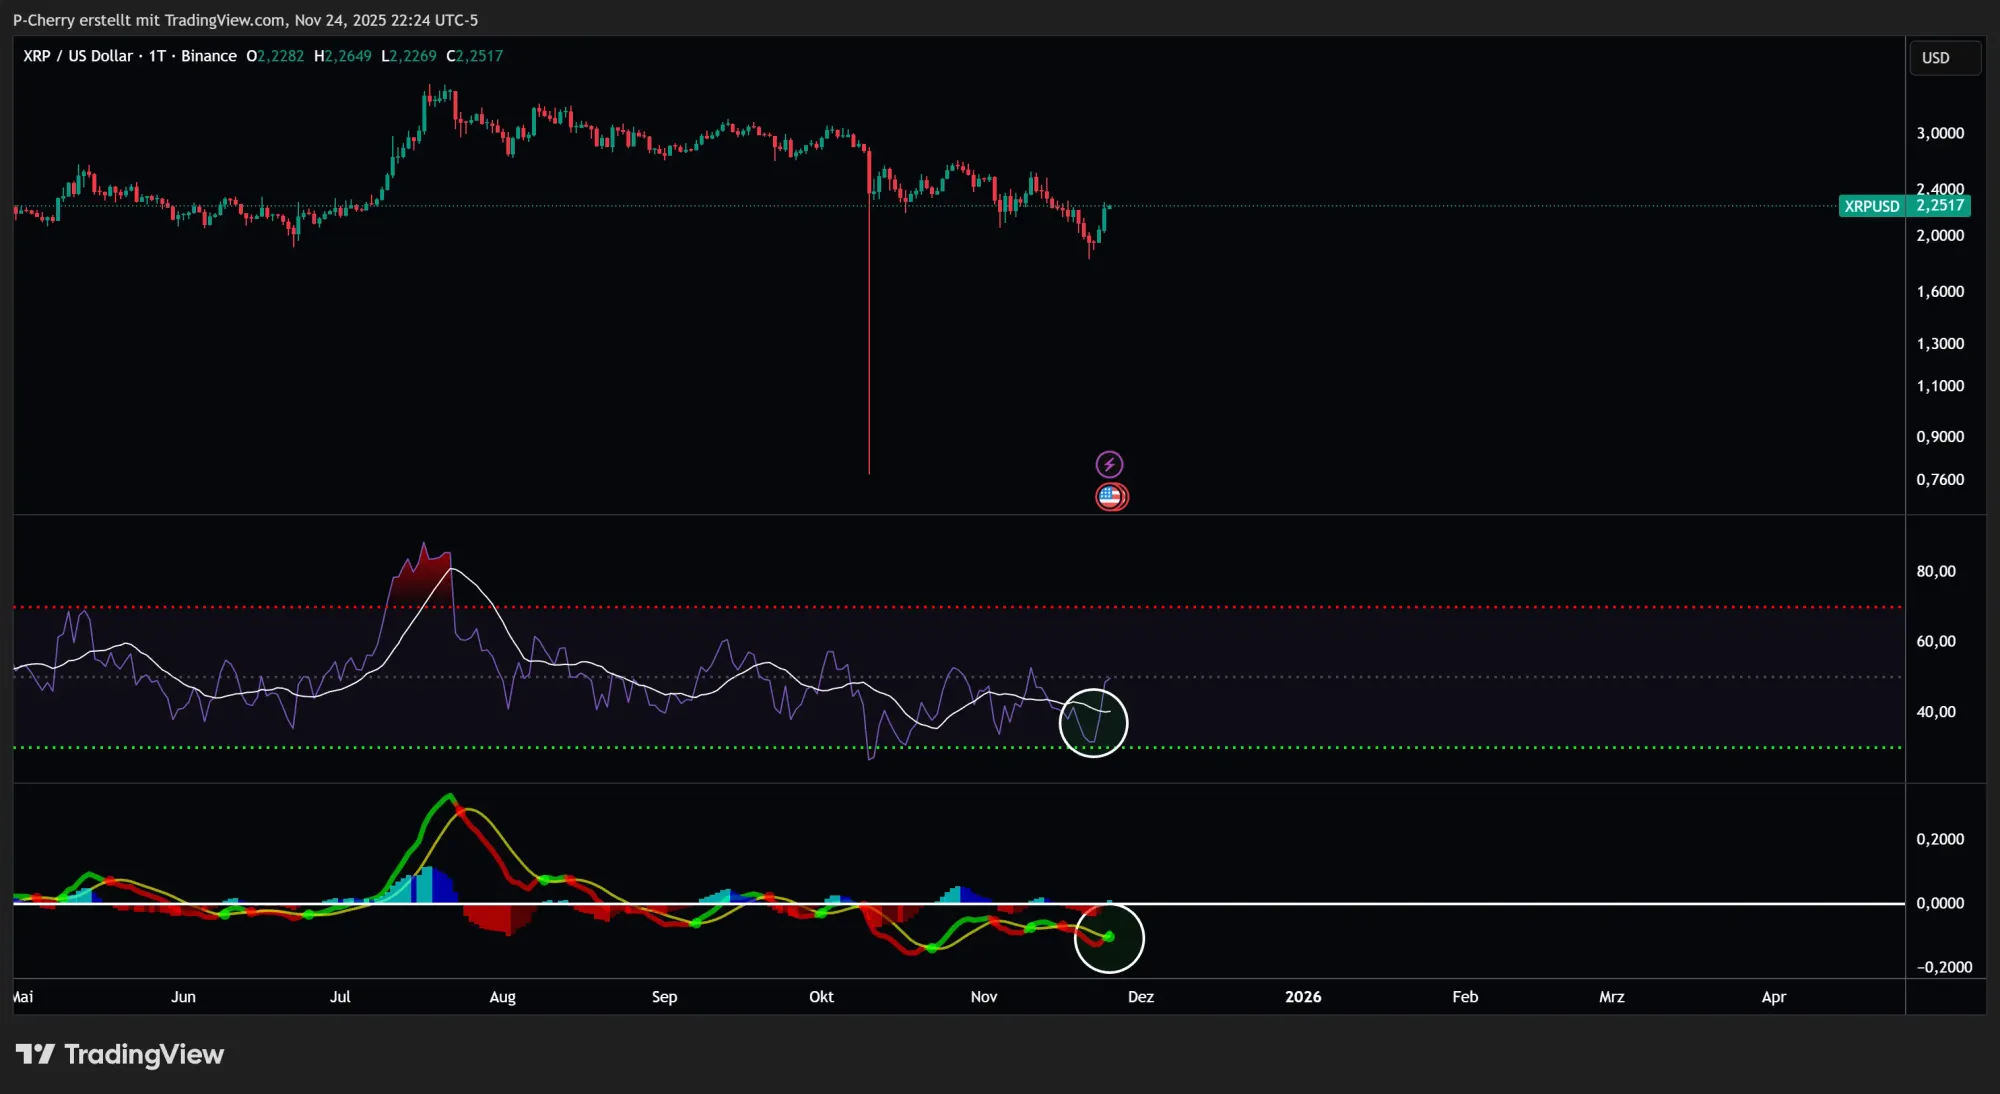Select the circled MACD crossover in bottom pane
Screen dimensions: 2000x1094
tap(1108, 938)
